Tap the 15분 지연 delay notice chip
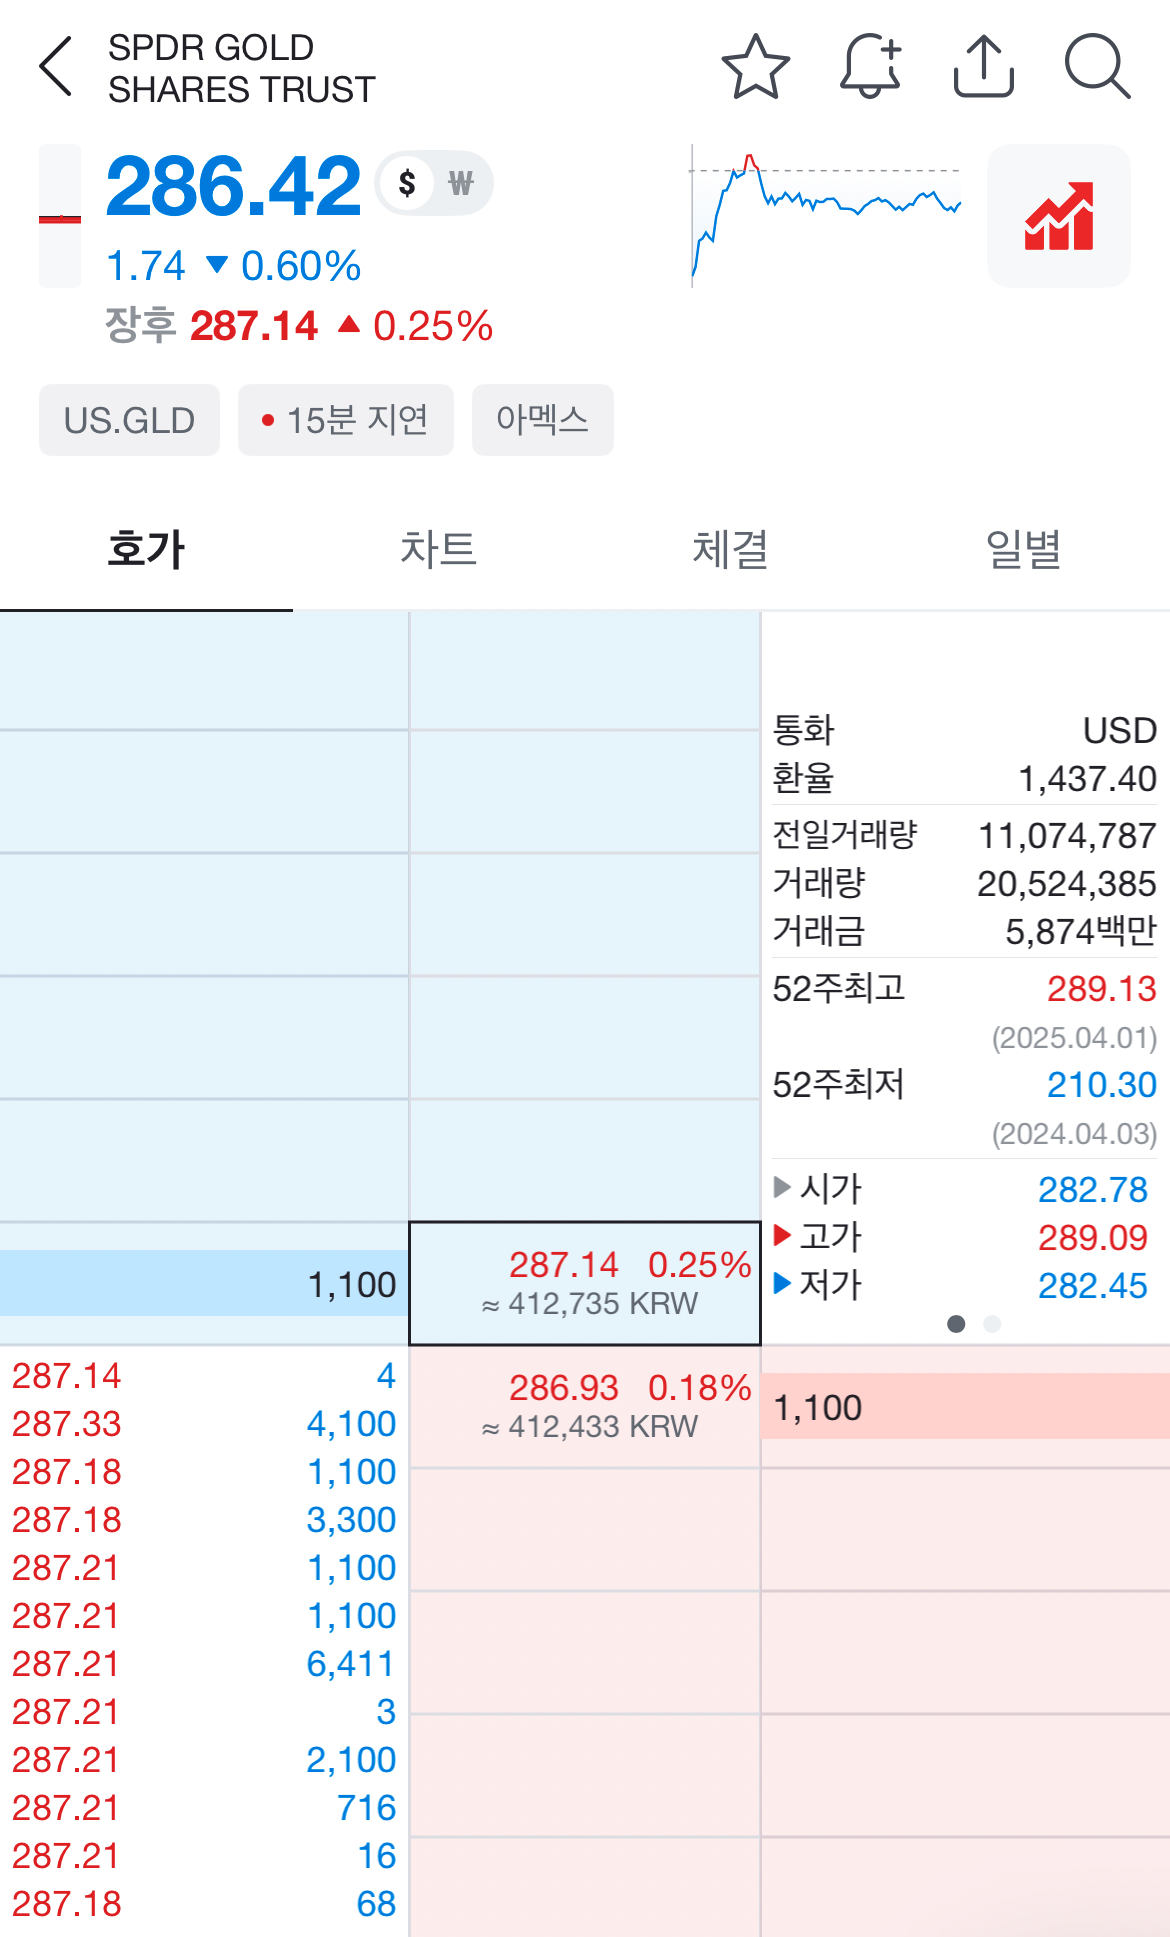The width and height of the screenshot is (1170, 1937). pyautogui.click(x=345, y=420)
